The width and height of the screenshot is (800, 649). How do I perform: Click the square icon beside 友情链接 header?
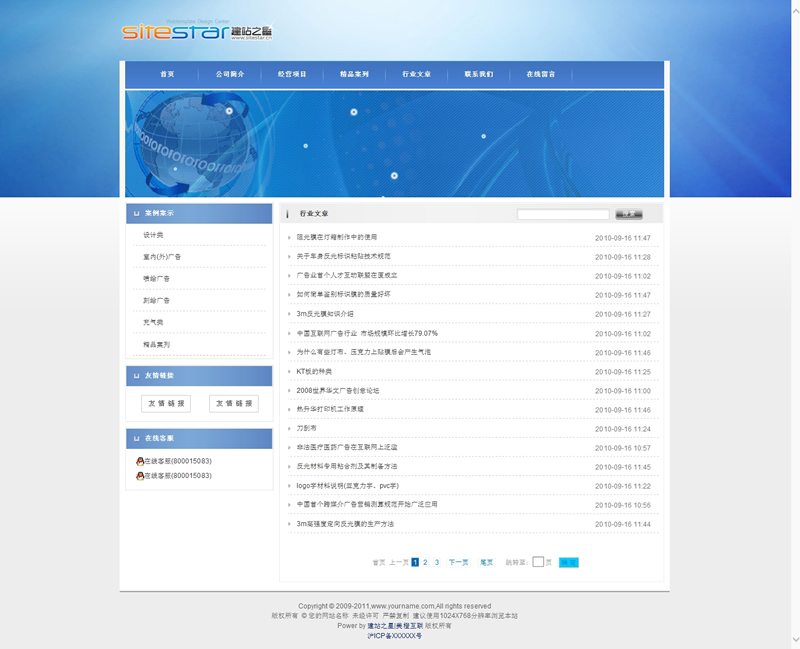pos(136,376)
